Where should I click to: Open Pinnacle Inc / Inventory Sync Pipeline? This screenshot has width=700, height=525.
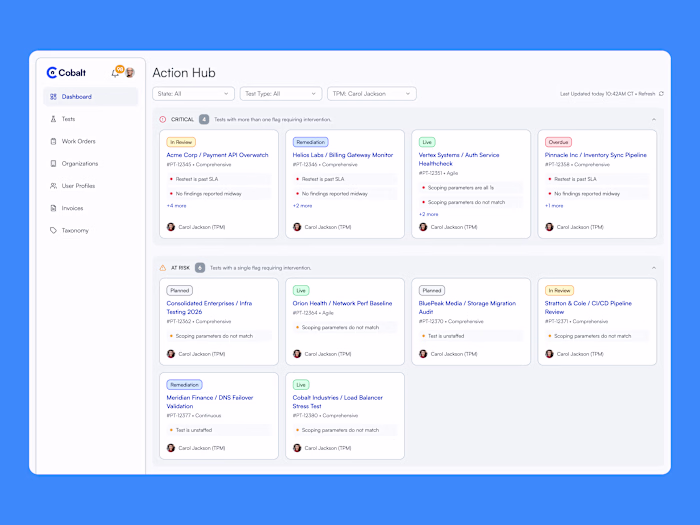[x=596, y=155]
